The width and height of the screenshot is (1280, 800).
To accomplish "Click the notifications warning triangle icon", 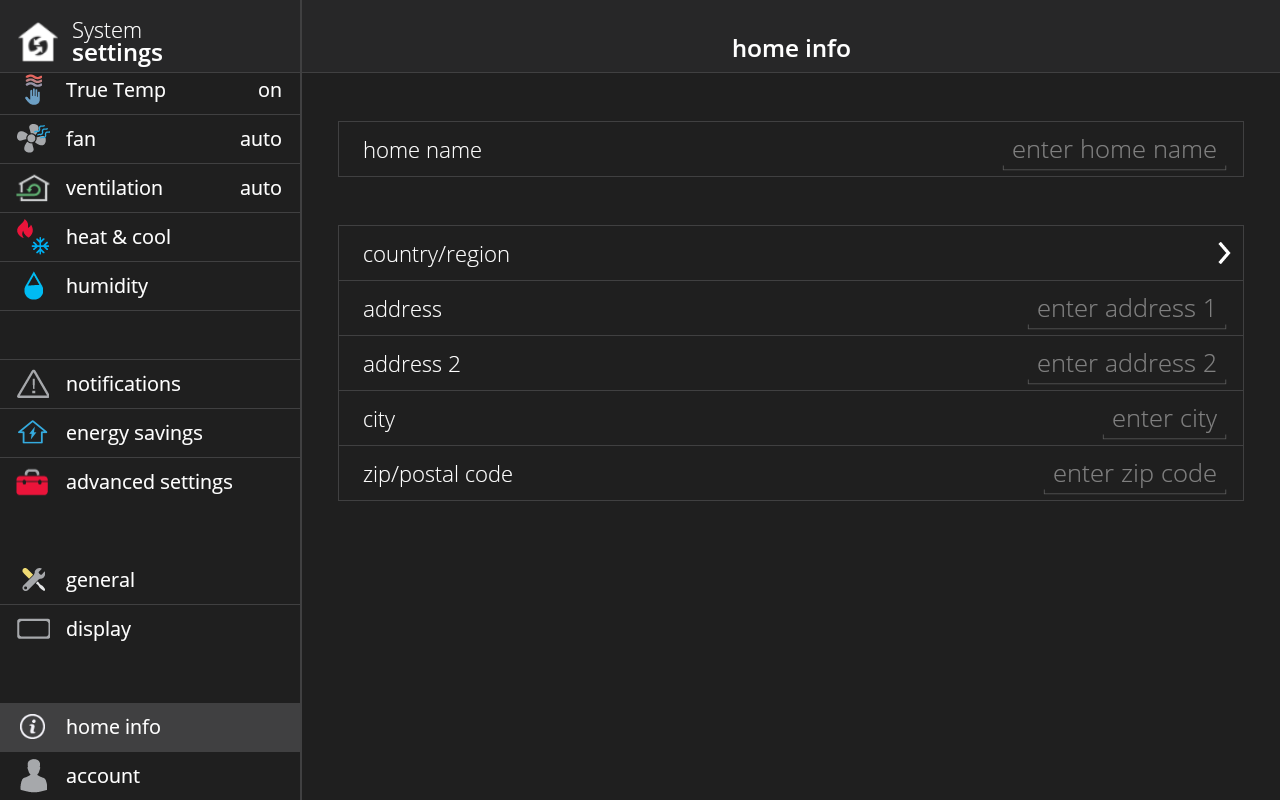I will coord(33,384).
